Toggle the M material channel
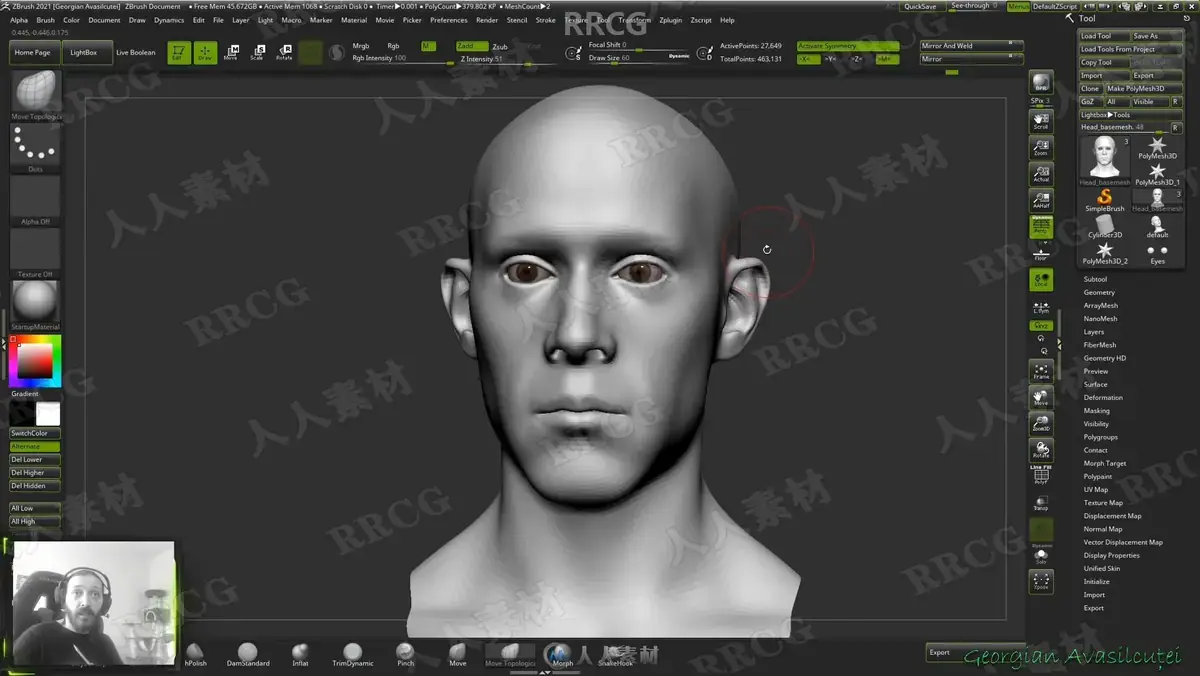Screen dimensions: 1200x676 point(428,46)
